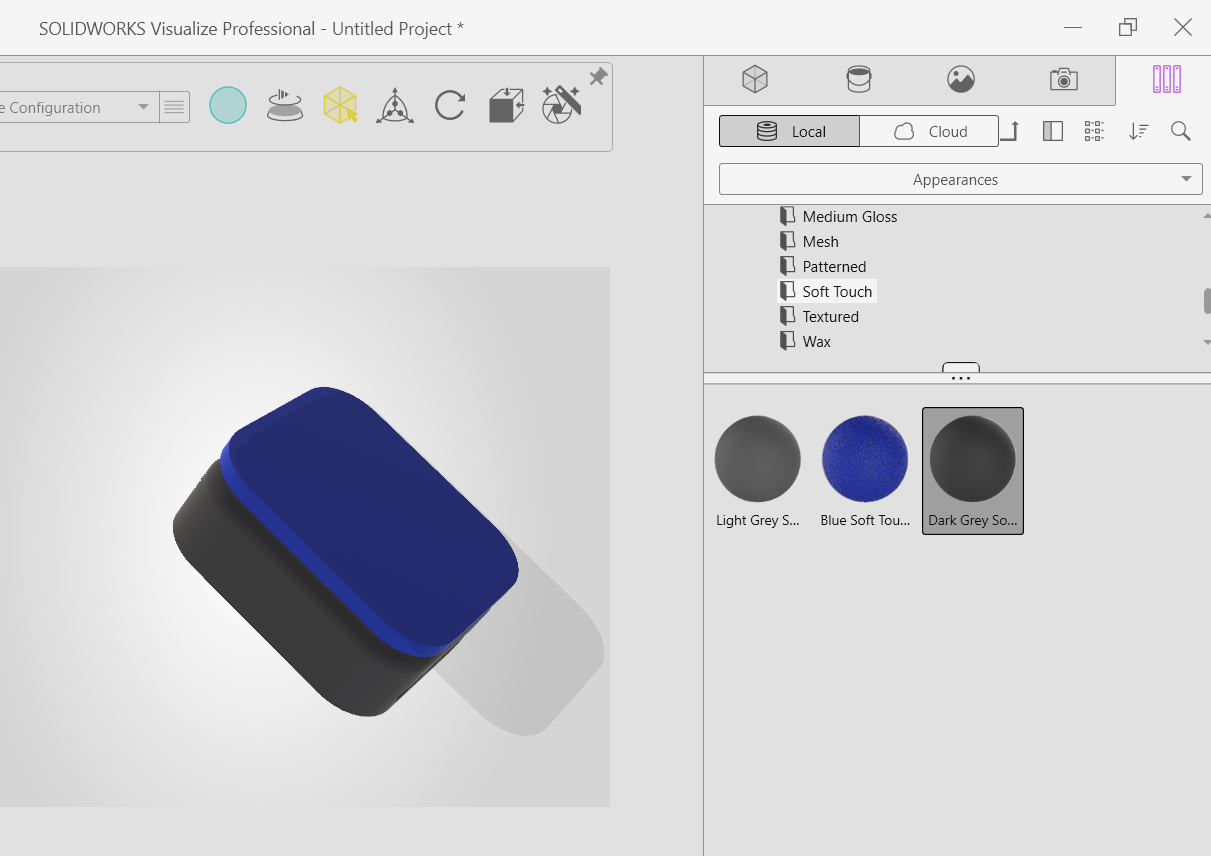Screen dimensions: 1211x856
Task: Click the folder tree scrollbar thumb
Action: pyautogui.click(x=1207, y=301)
